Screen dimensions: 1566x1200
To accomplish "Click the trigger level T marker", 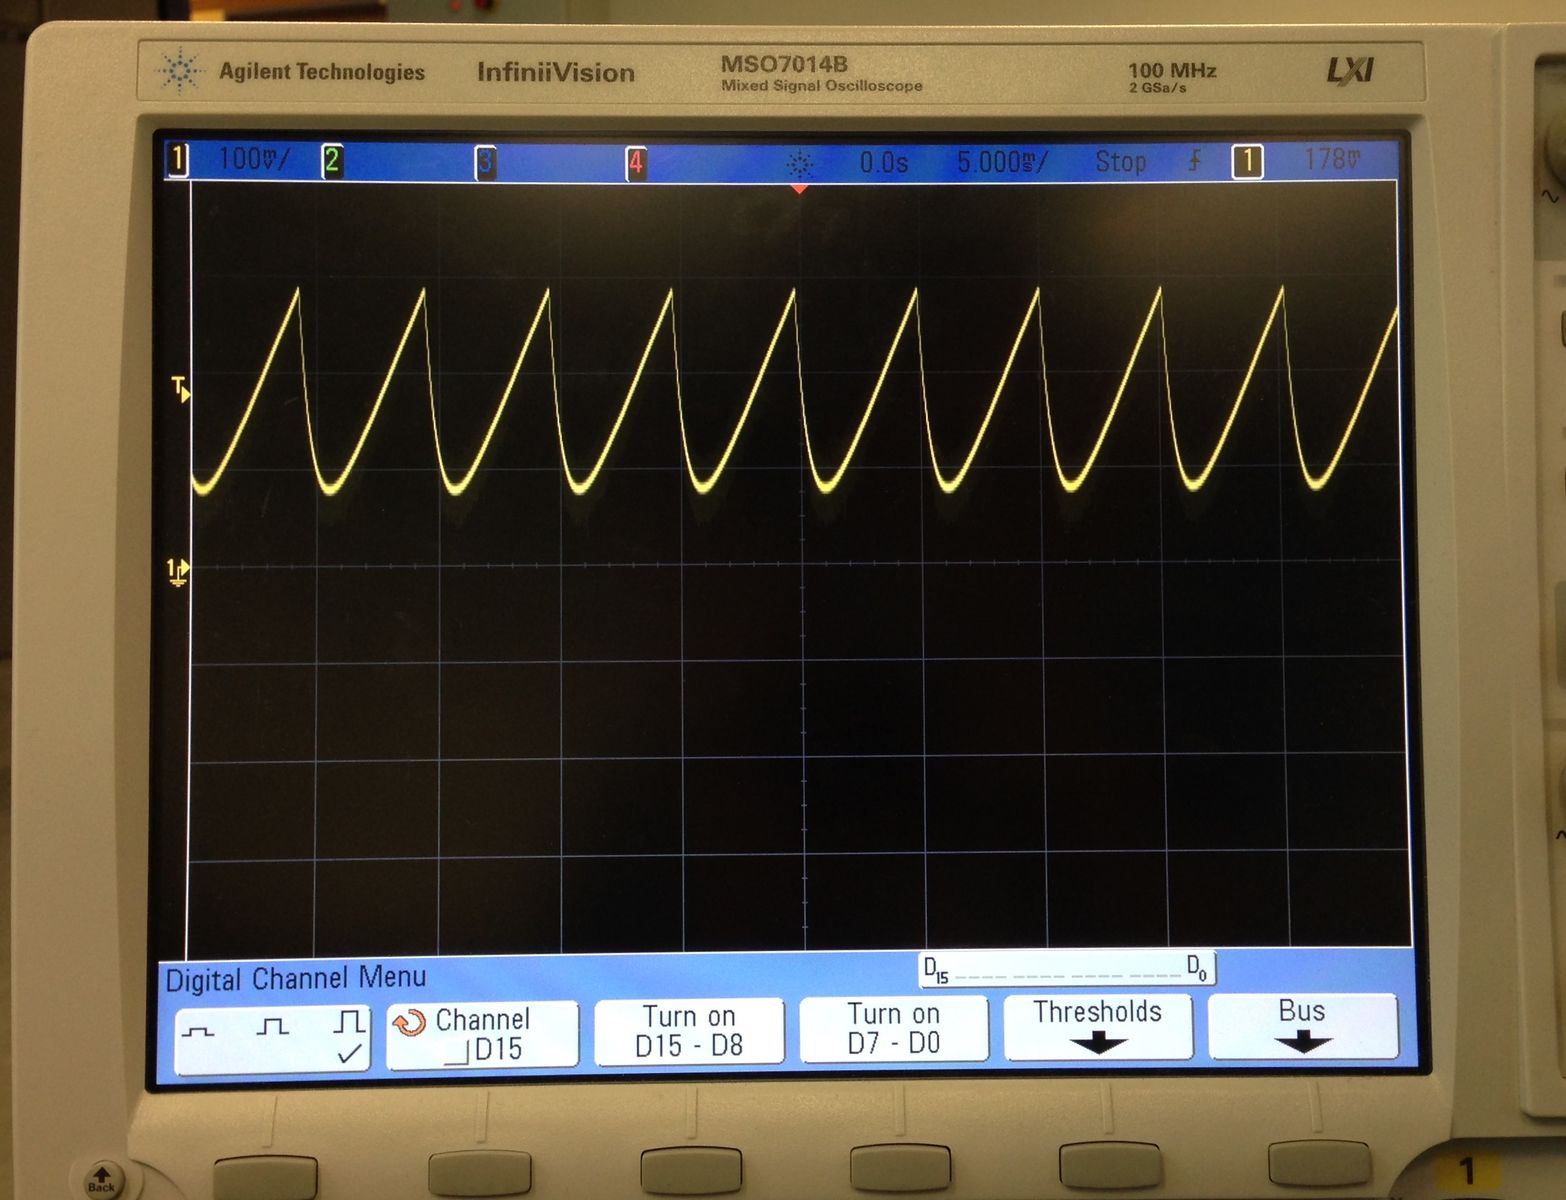I will pos(180,388).
